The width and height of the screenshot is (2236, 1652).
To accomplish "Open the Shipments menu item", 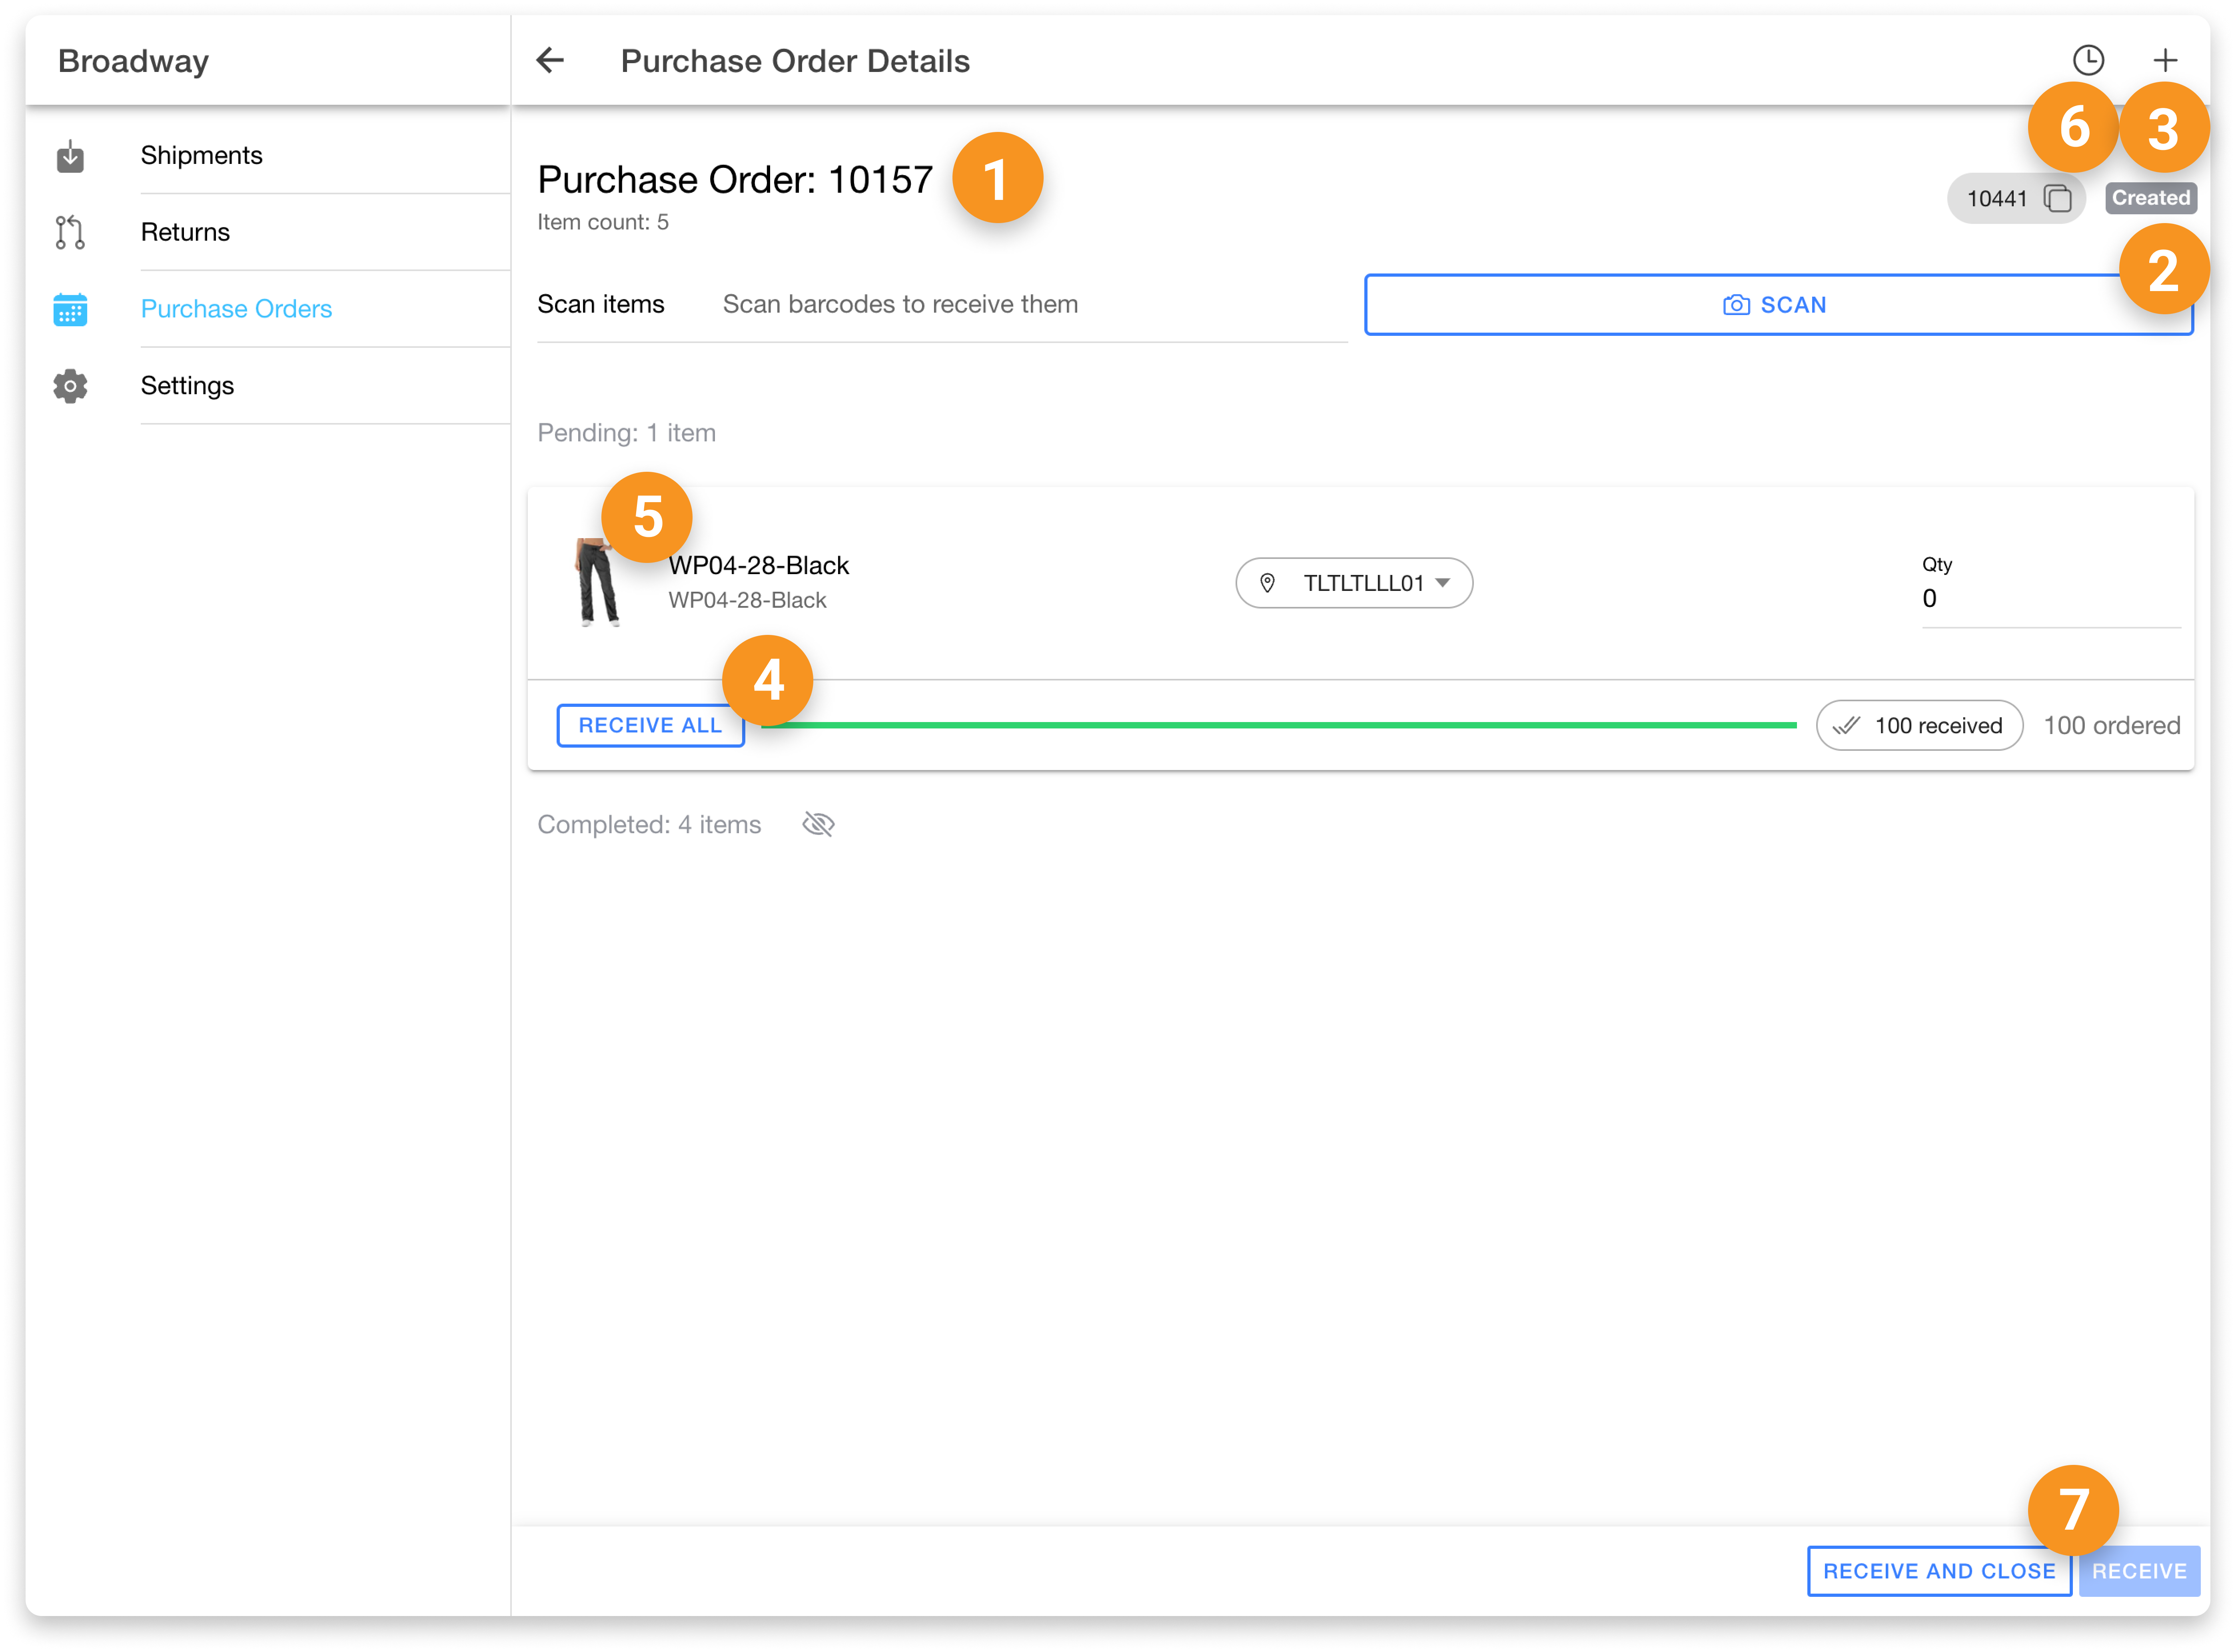I will coord(201,155).
